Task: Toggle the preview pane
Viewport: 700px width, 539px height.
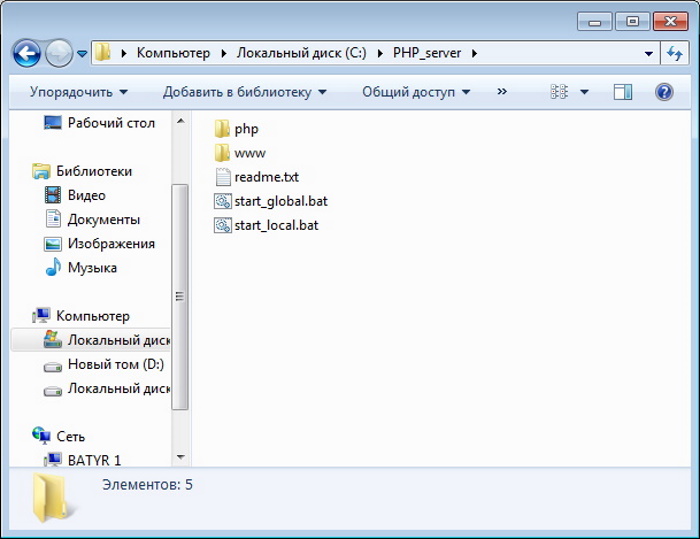Action: pos(622,92)
